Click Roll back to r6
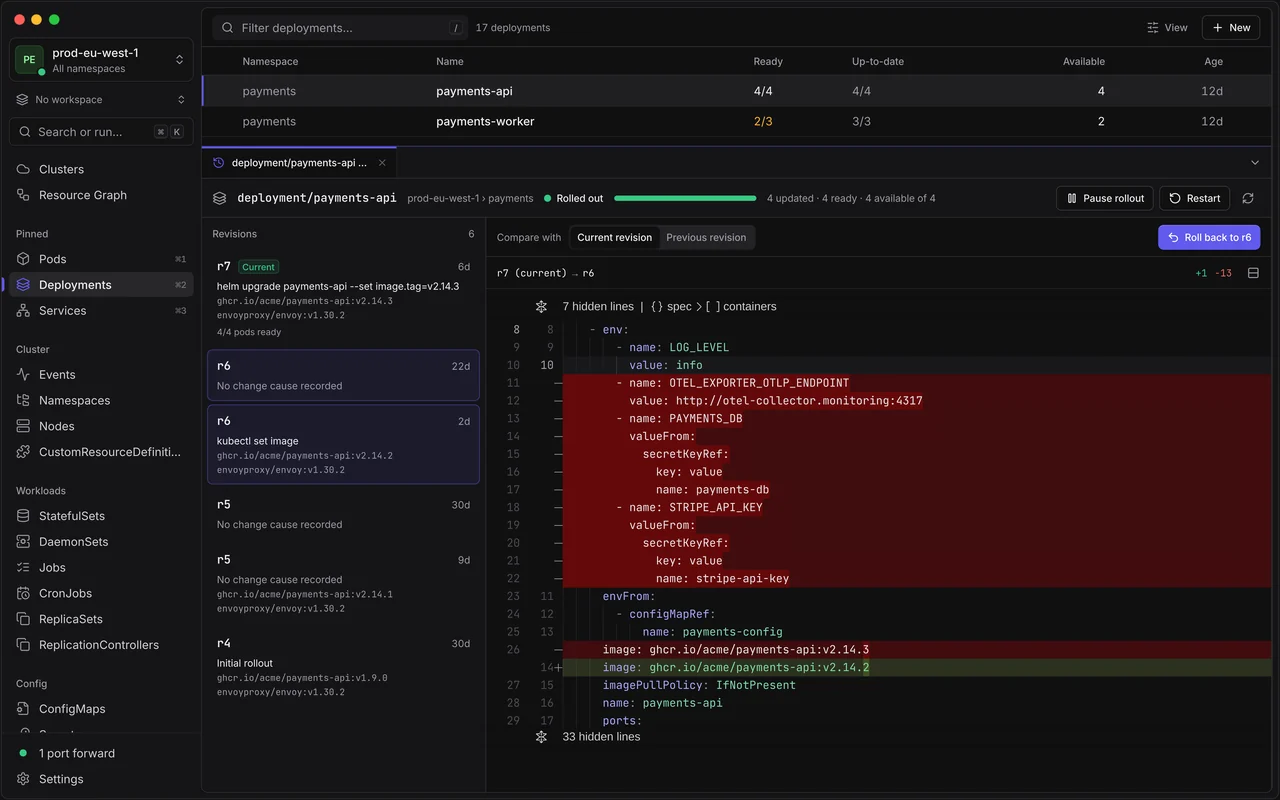Screen dimensions: 1280x800 coord(1209,238)
